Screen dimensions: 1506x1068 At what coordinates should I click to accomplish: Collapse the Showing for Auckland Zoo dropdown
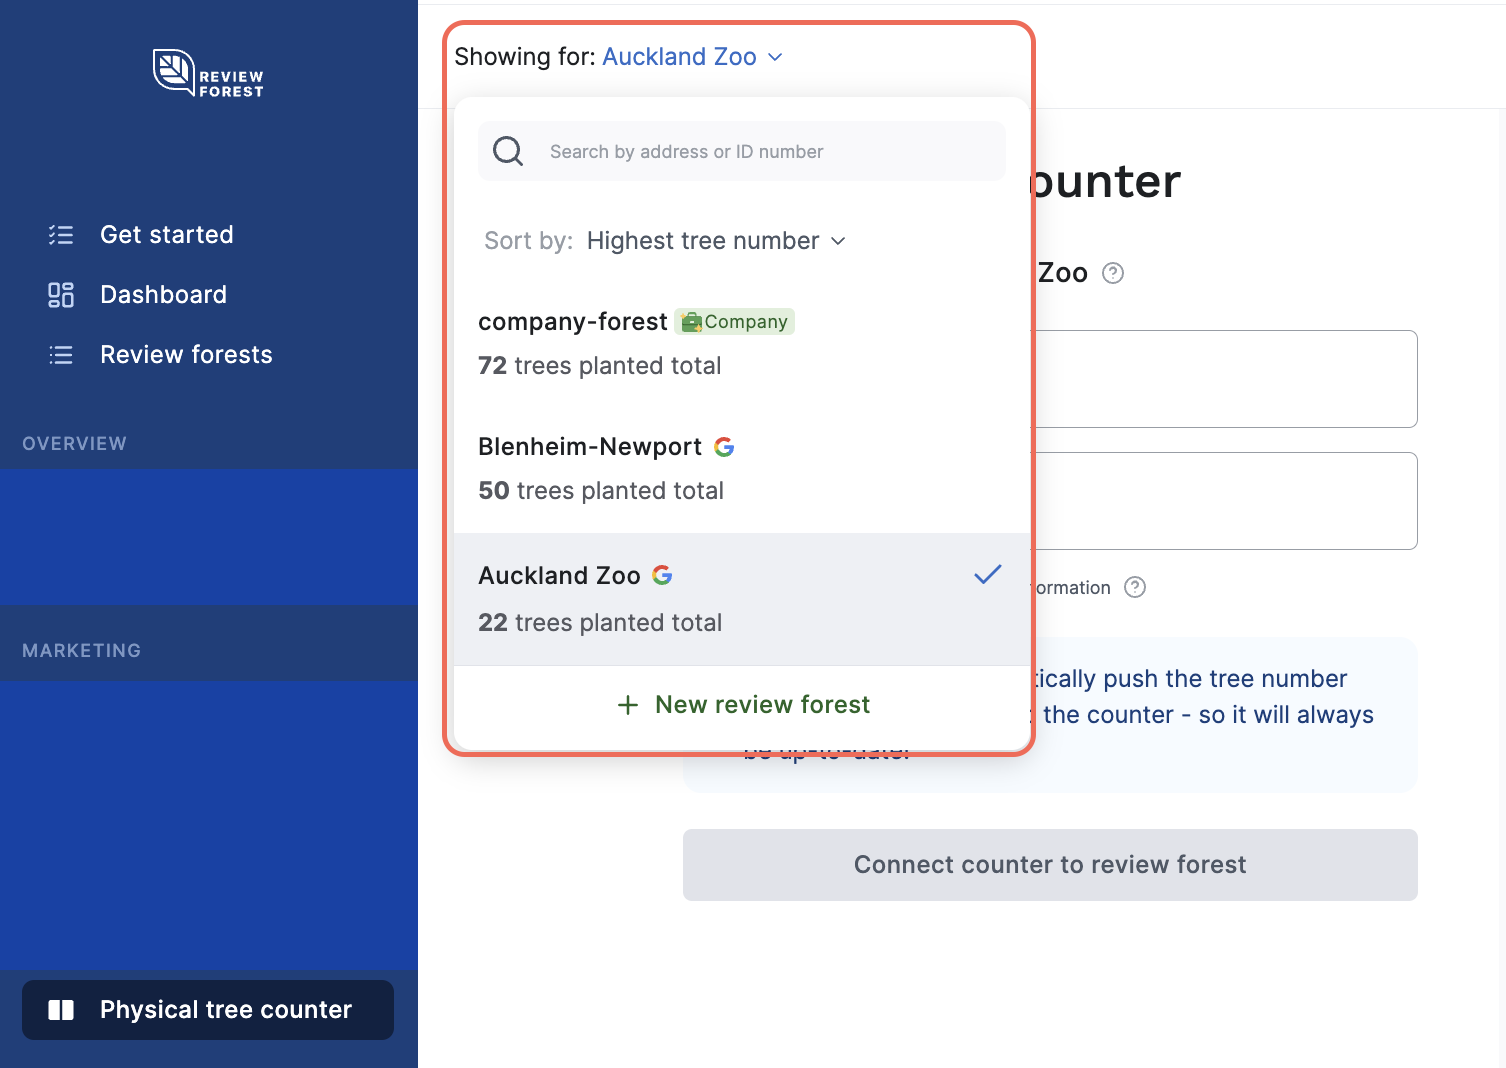coord(692,57)
